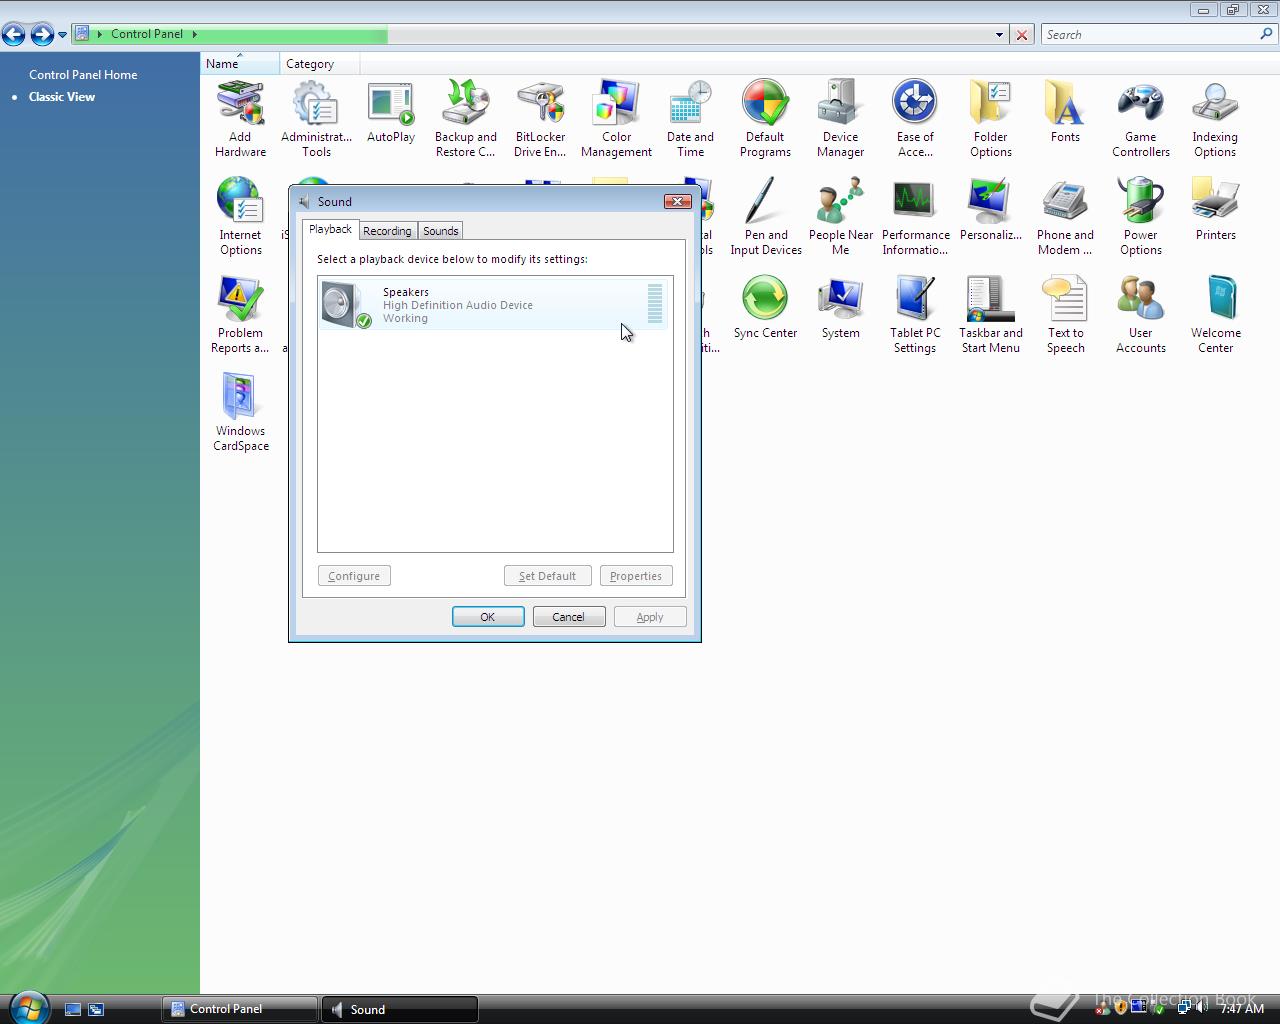This screenshot has height=1024, width=1280.
Task: Switch to Playback tab in Sound dialog
Action: (330, 229)
